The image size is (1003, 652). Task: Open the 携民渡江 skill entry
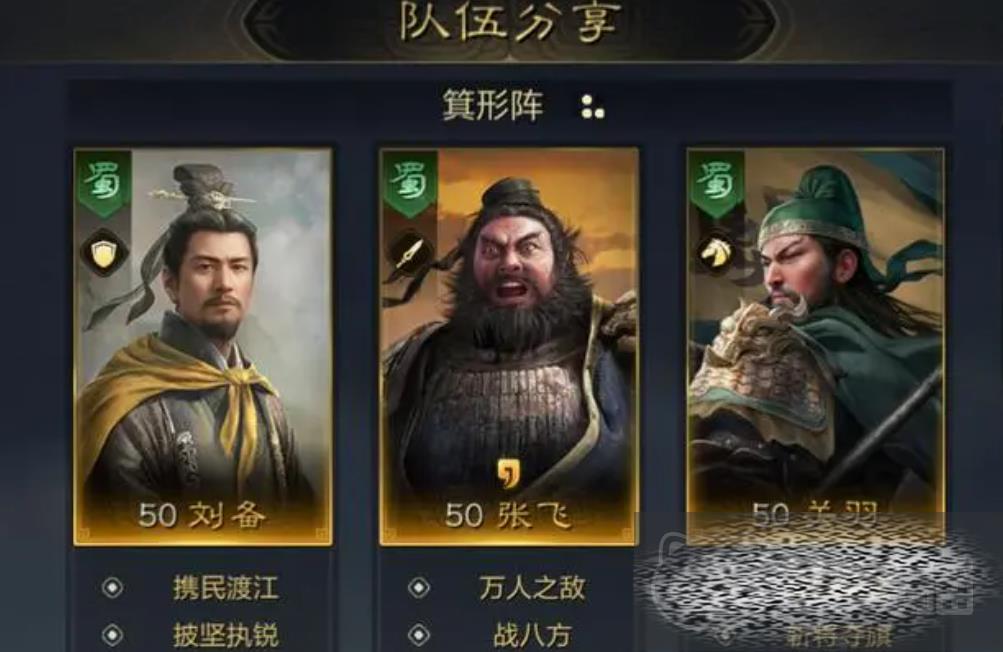[226, 587]
